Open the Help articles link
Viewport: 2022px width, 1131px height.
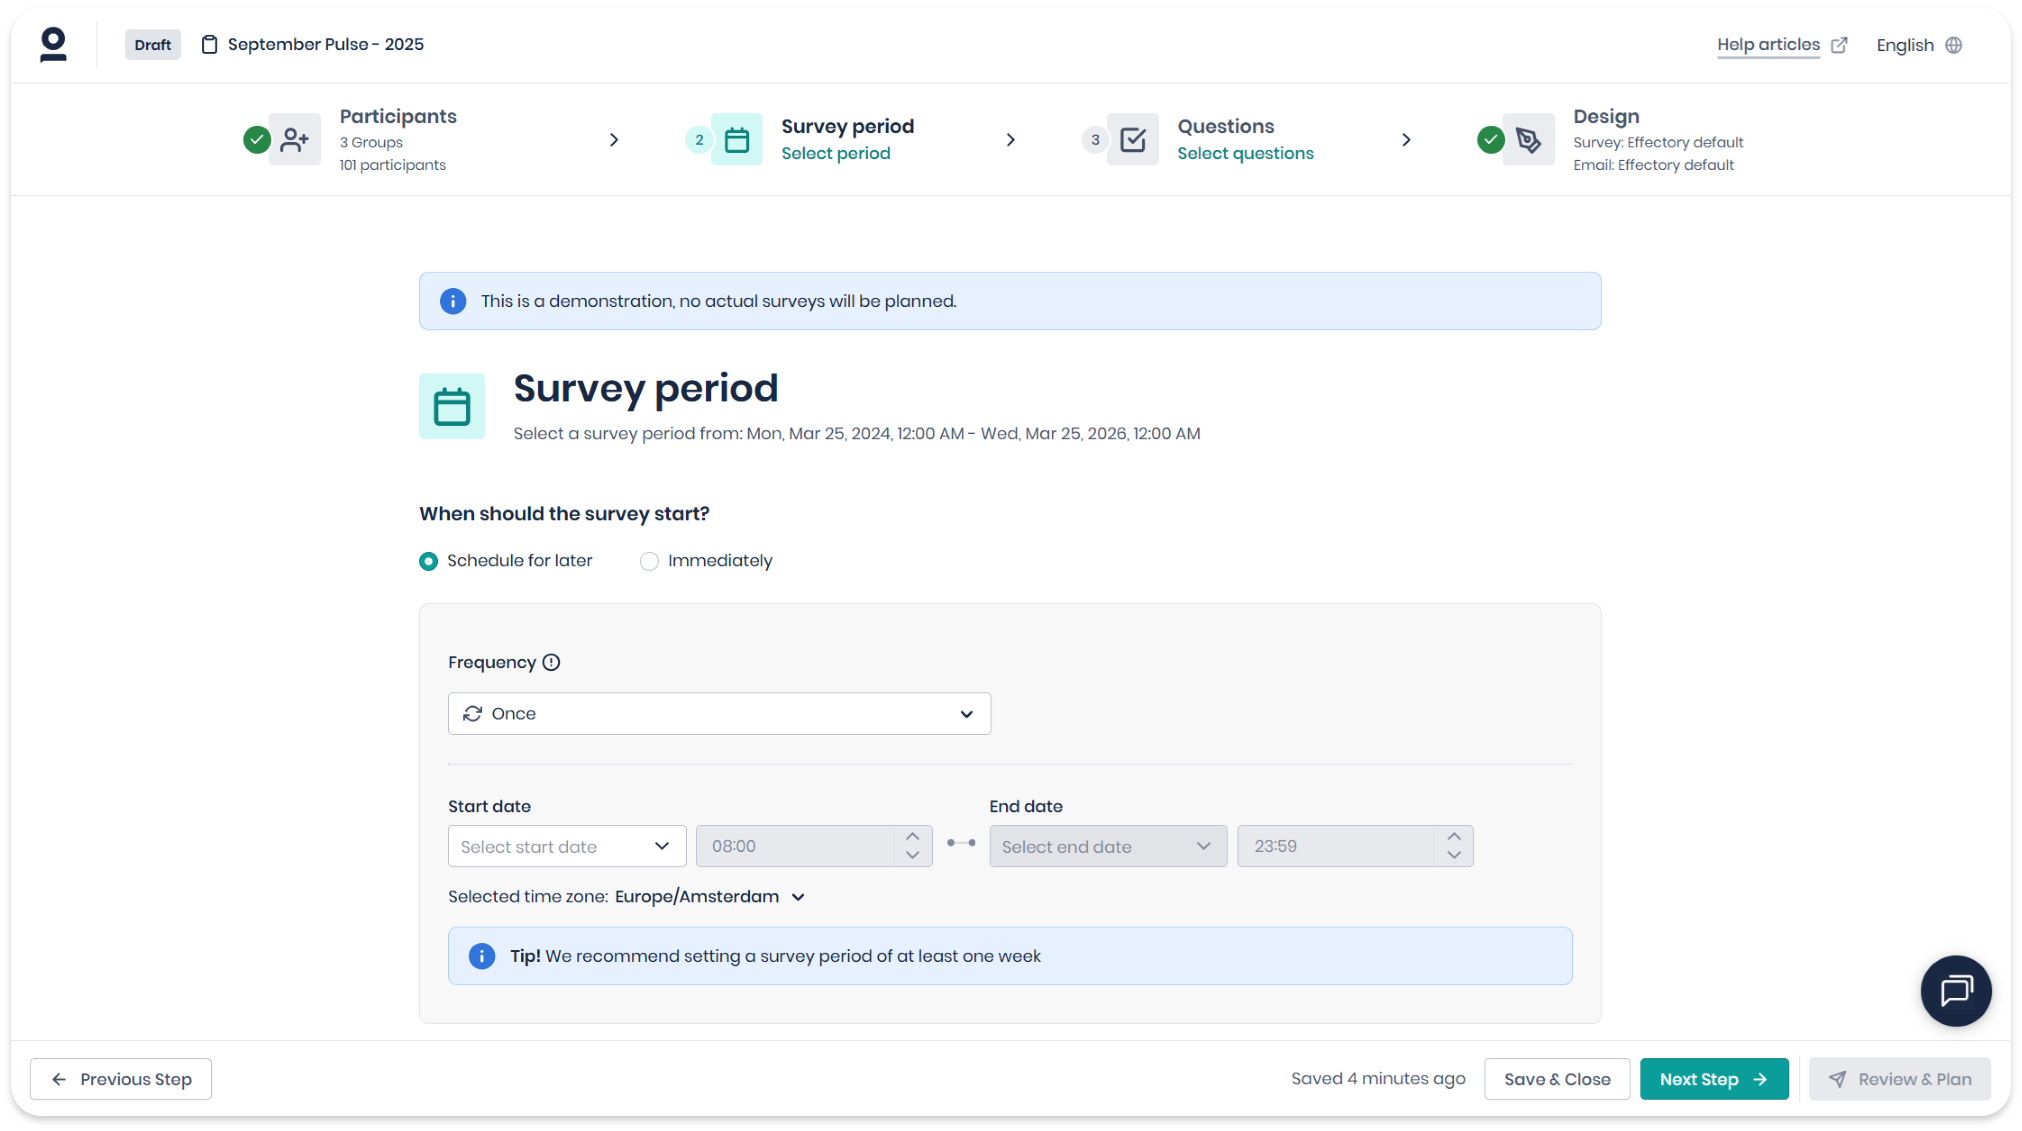(1768, 45)
